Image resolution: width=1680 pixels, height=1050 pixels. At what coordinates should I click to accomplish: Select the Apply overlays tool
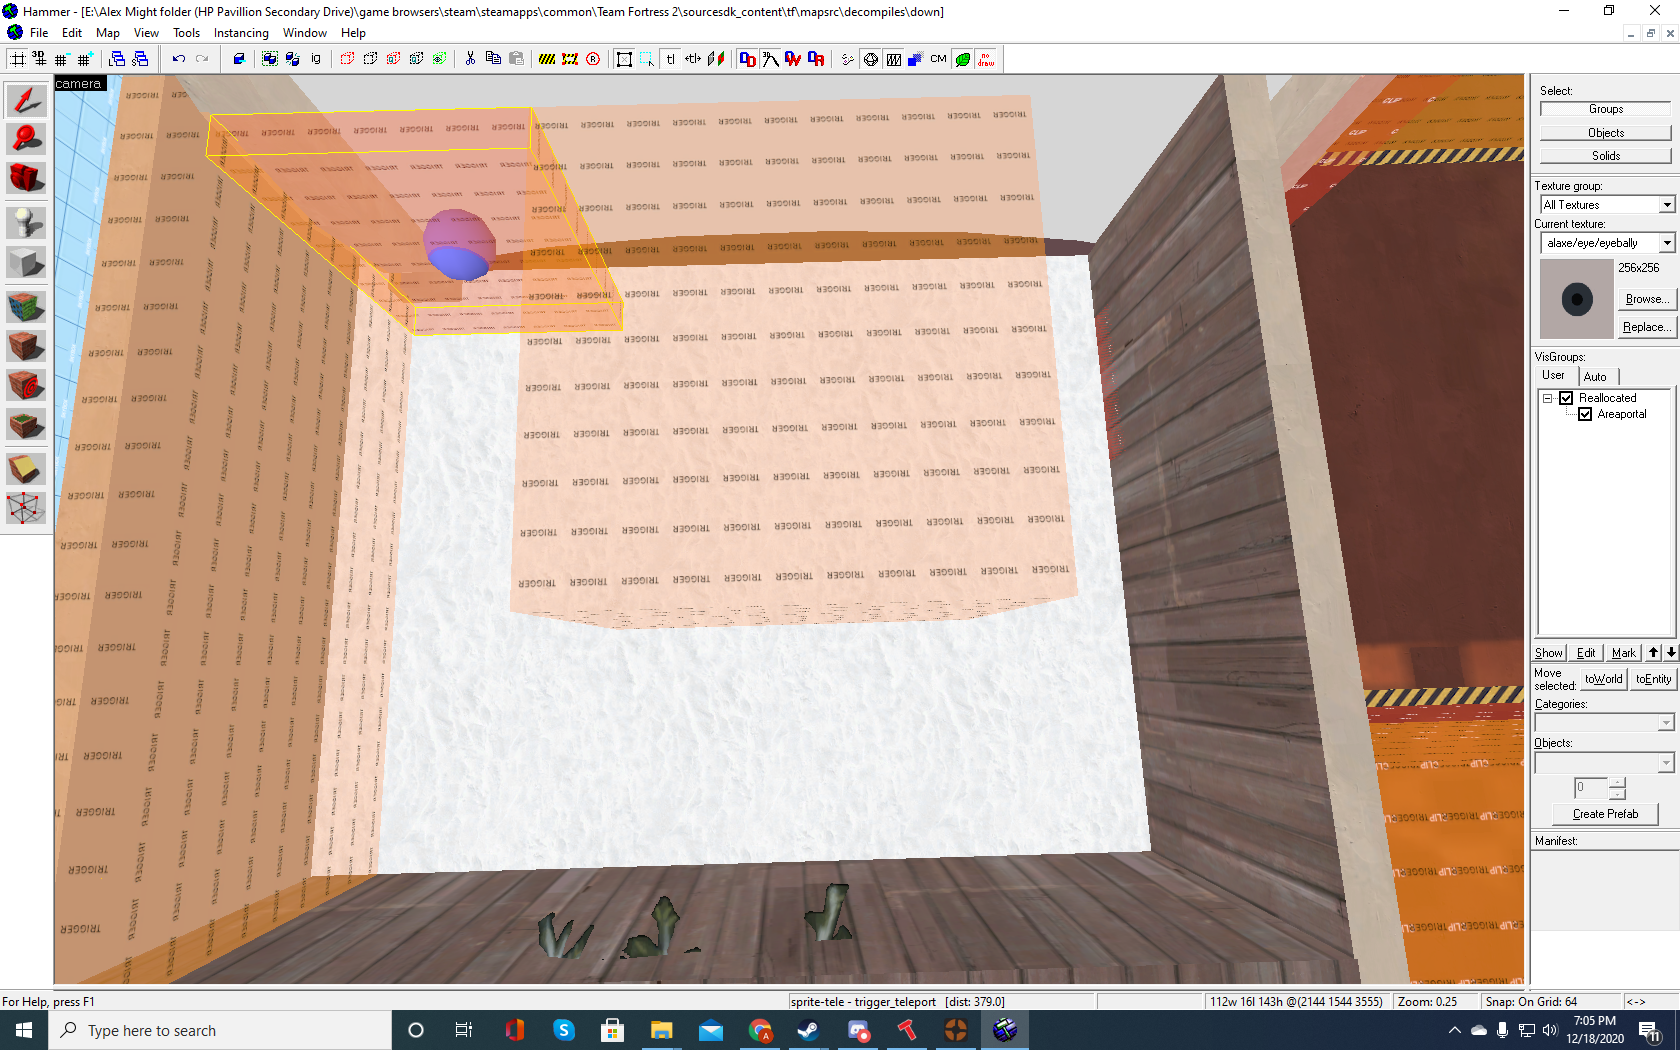(x=26, y=426)
